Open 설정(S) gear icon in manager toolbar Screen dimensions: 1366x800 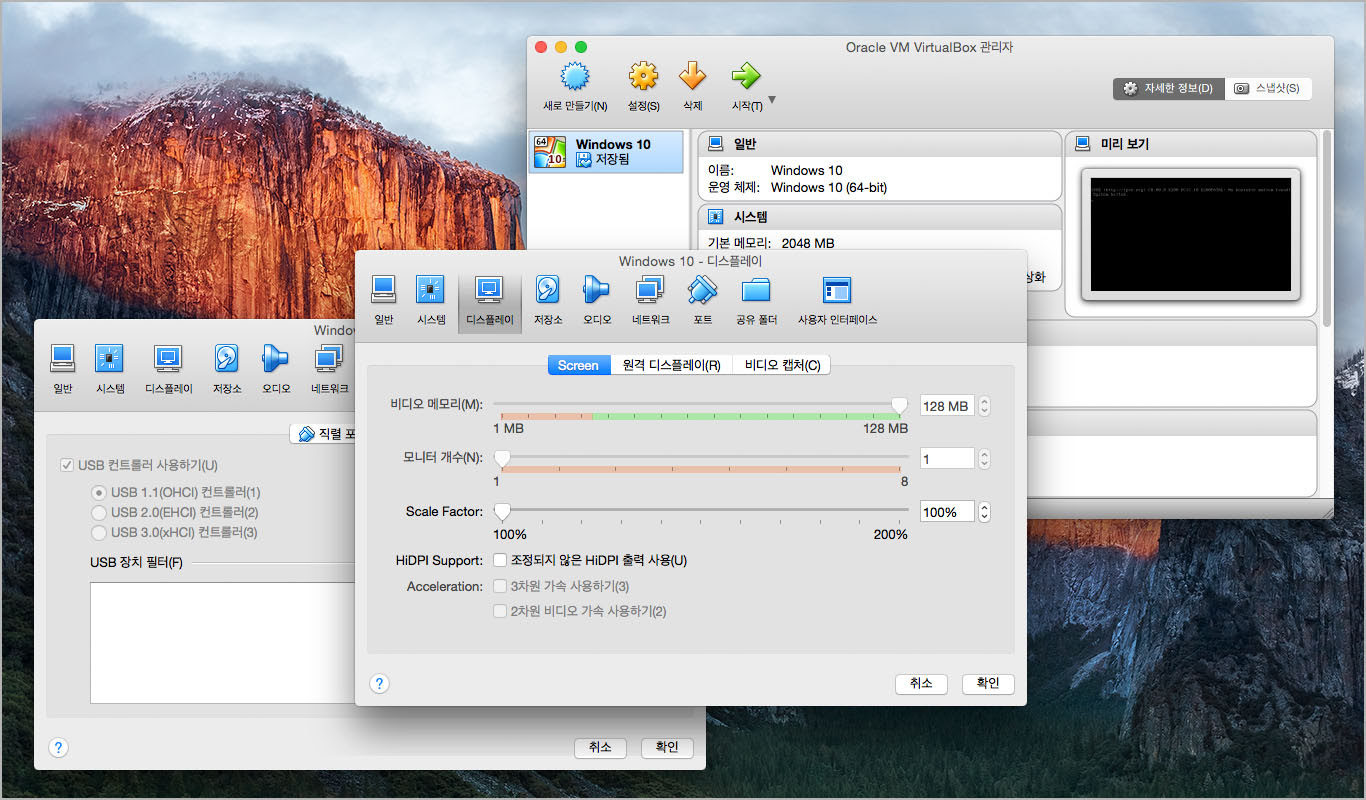coord(643,76)
